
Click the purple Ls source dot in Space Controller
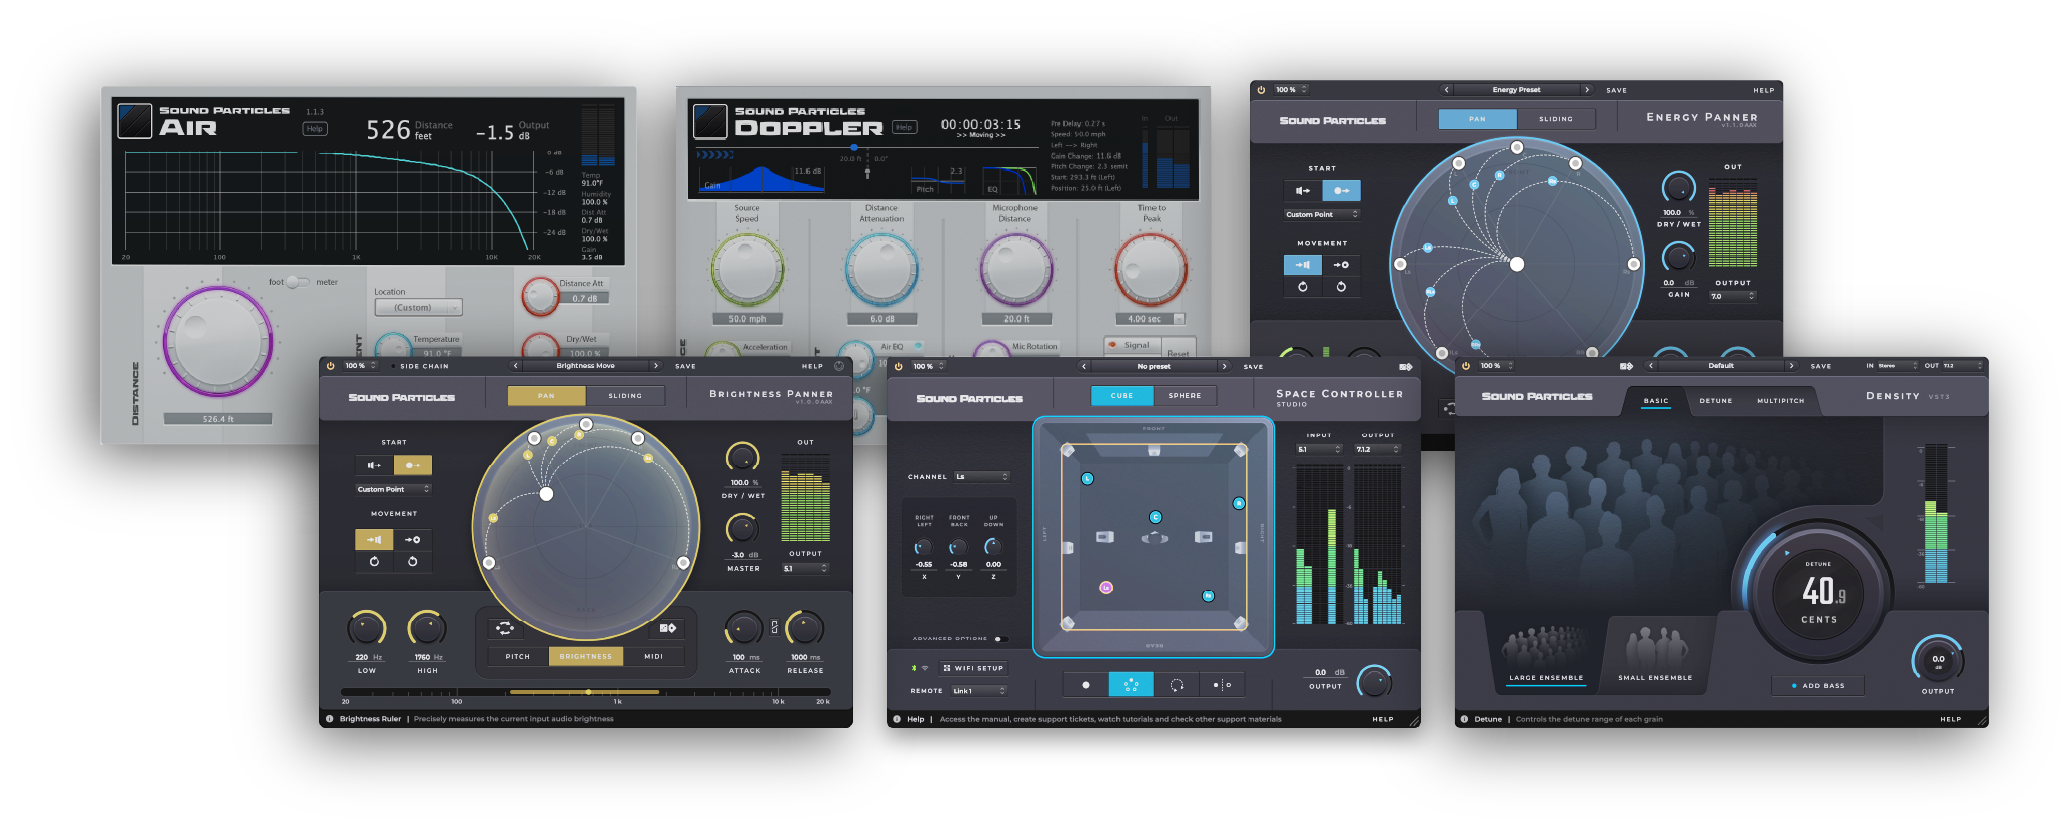coord(1106,588)
